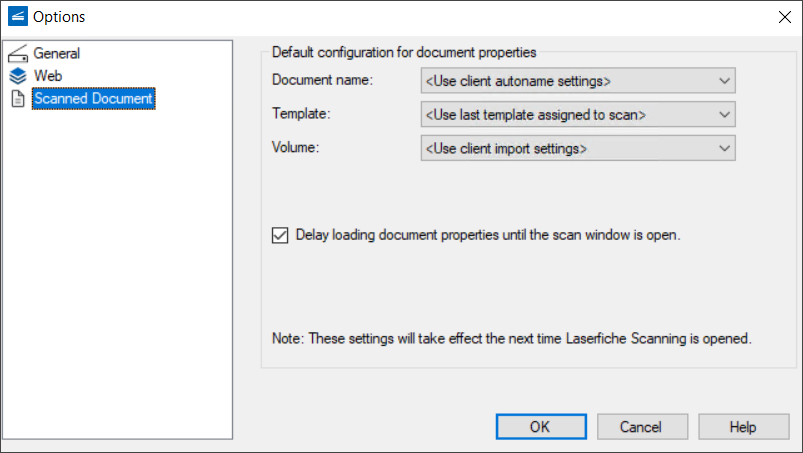Close the Options dialog
Viewport: 803px width, 453px height.
tap(785, 17)
